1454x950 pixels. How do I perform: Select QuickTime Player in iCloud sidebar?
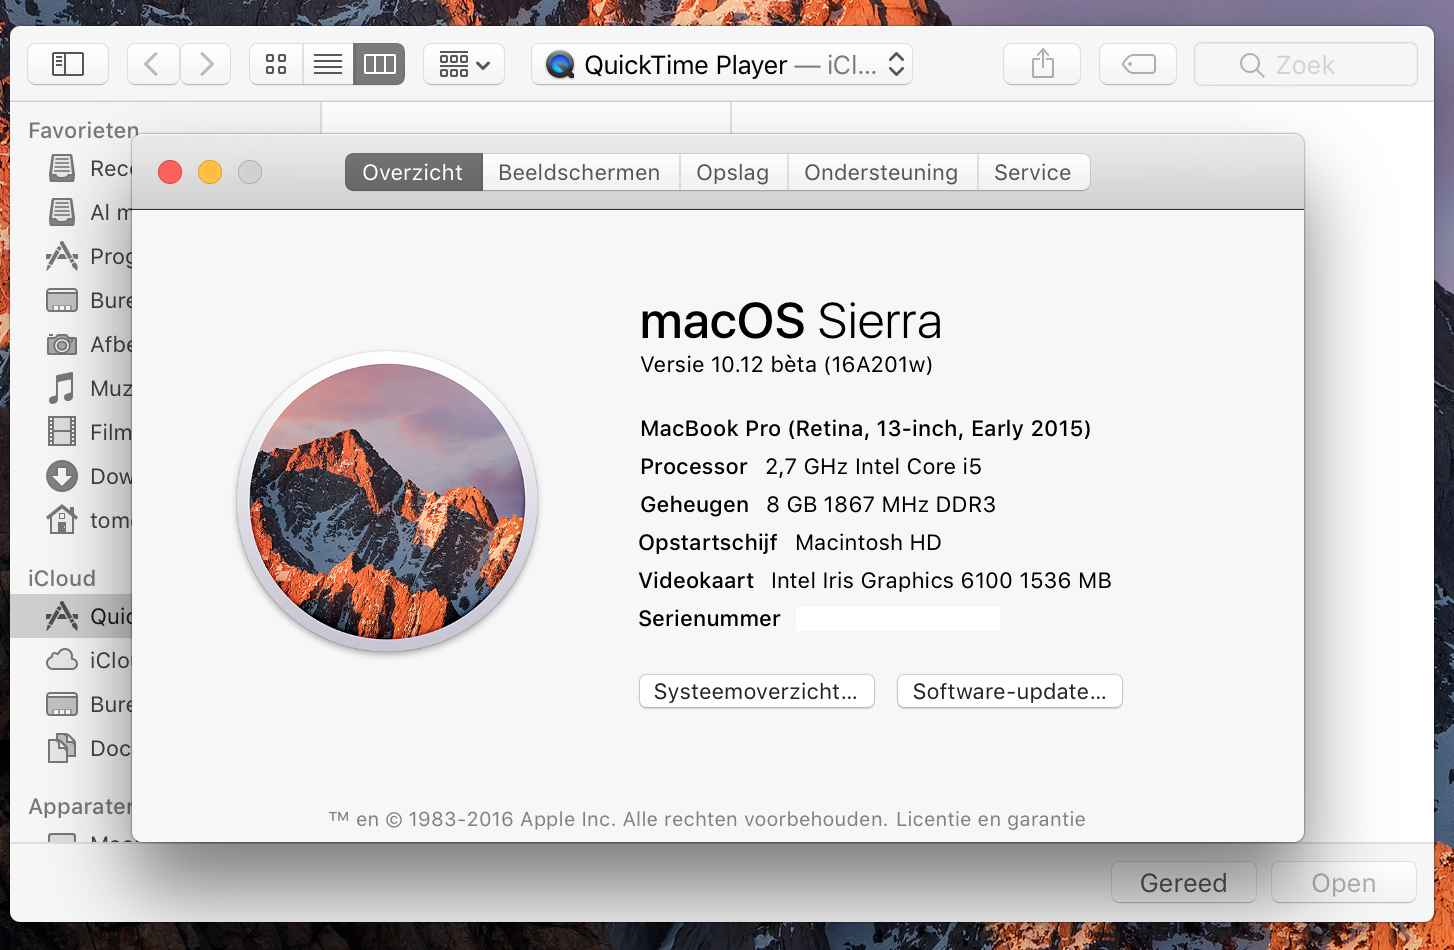coord(71,616)
